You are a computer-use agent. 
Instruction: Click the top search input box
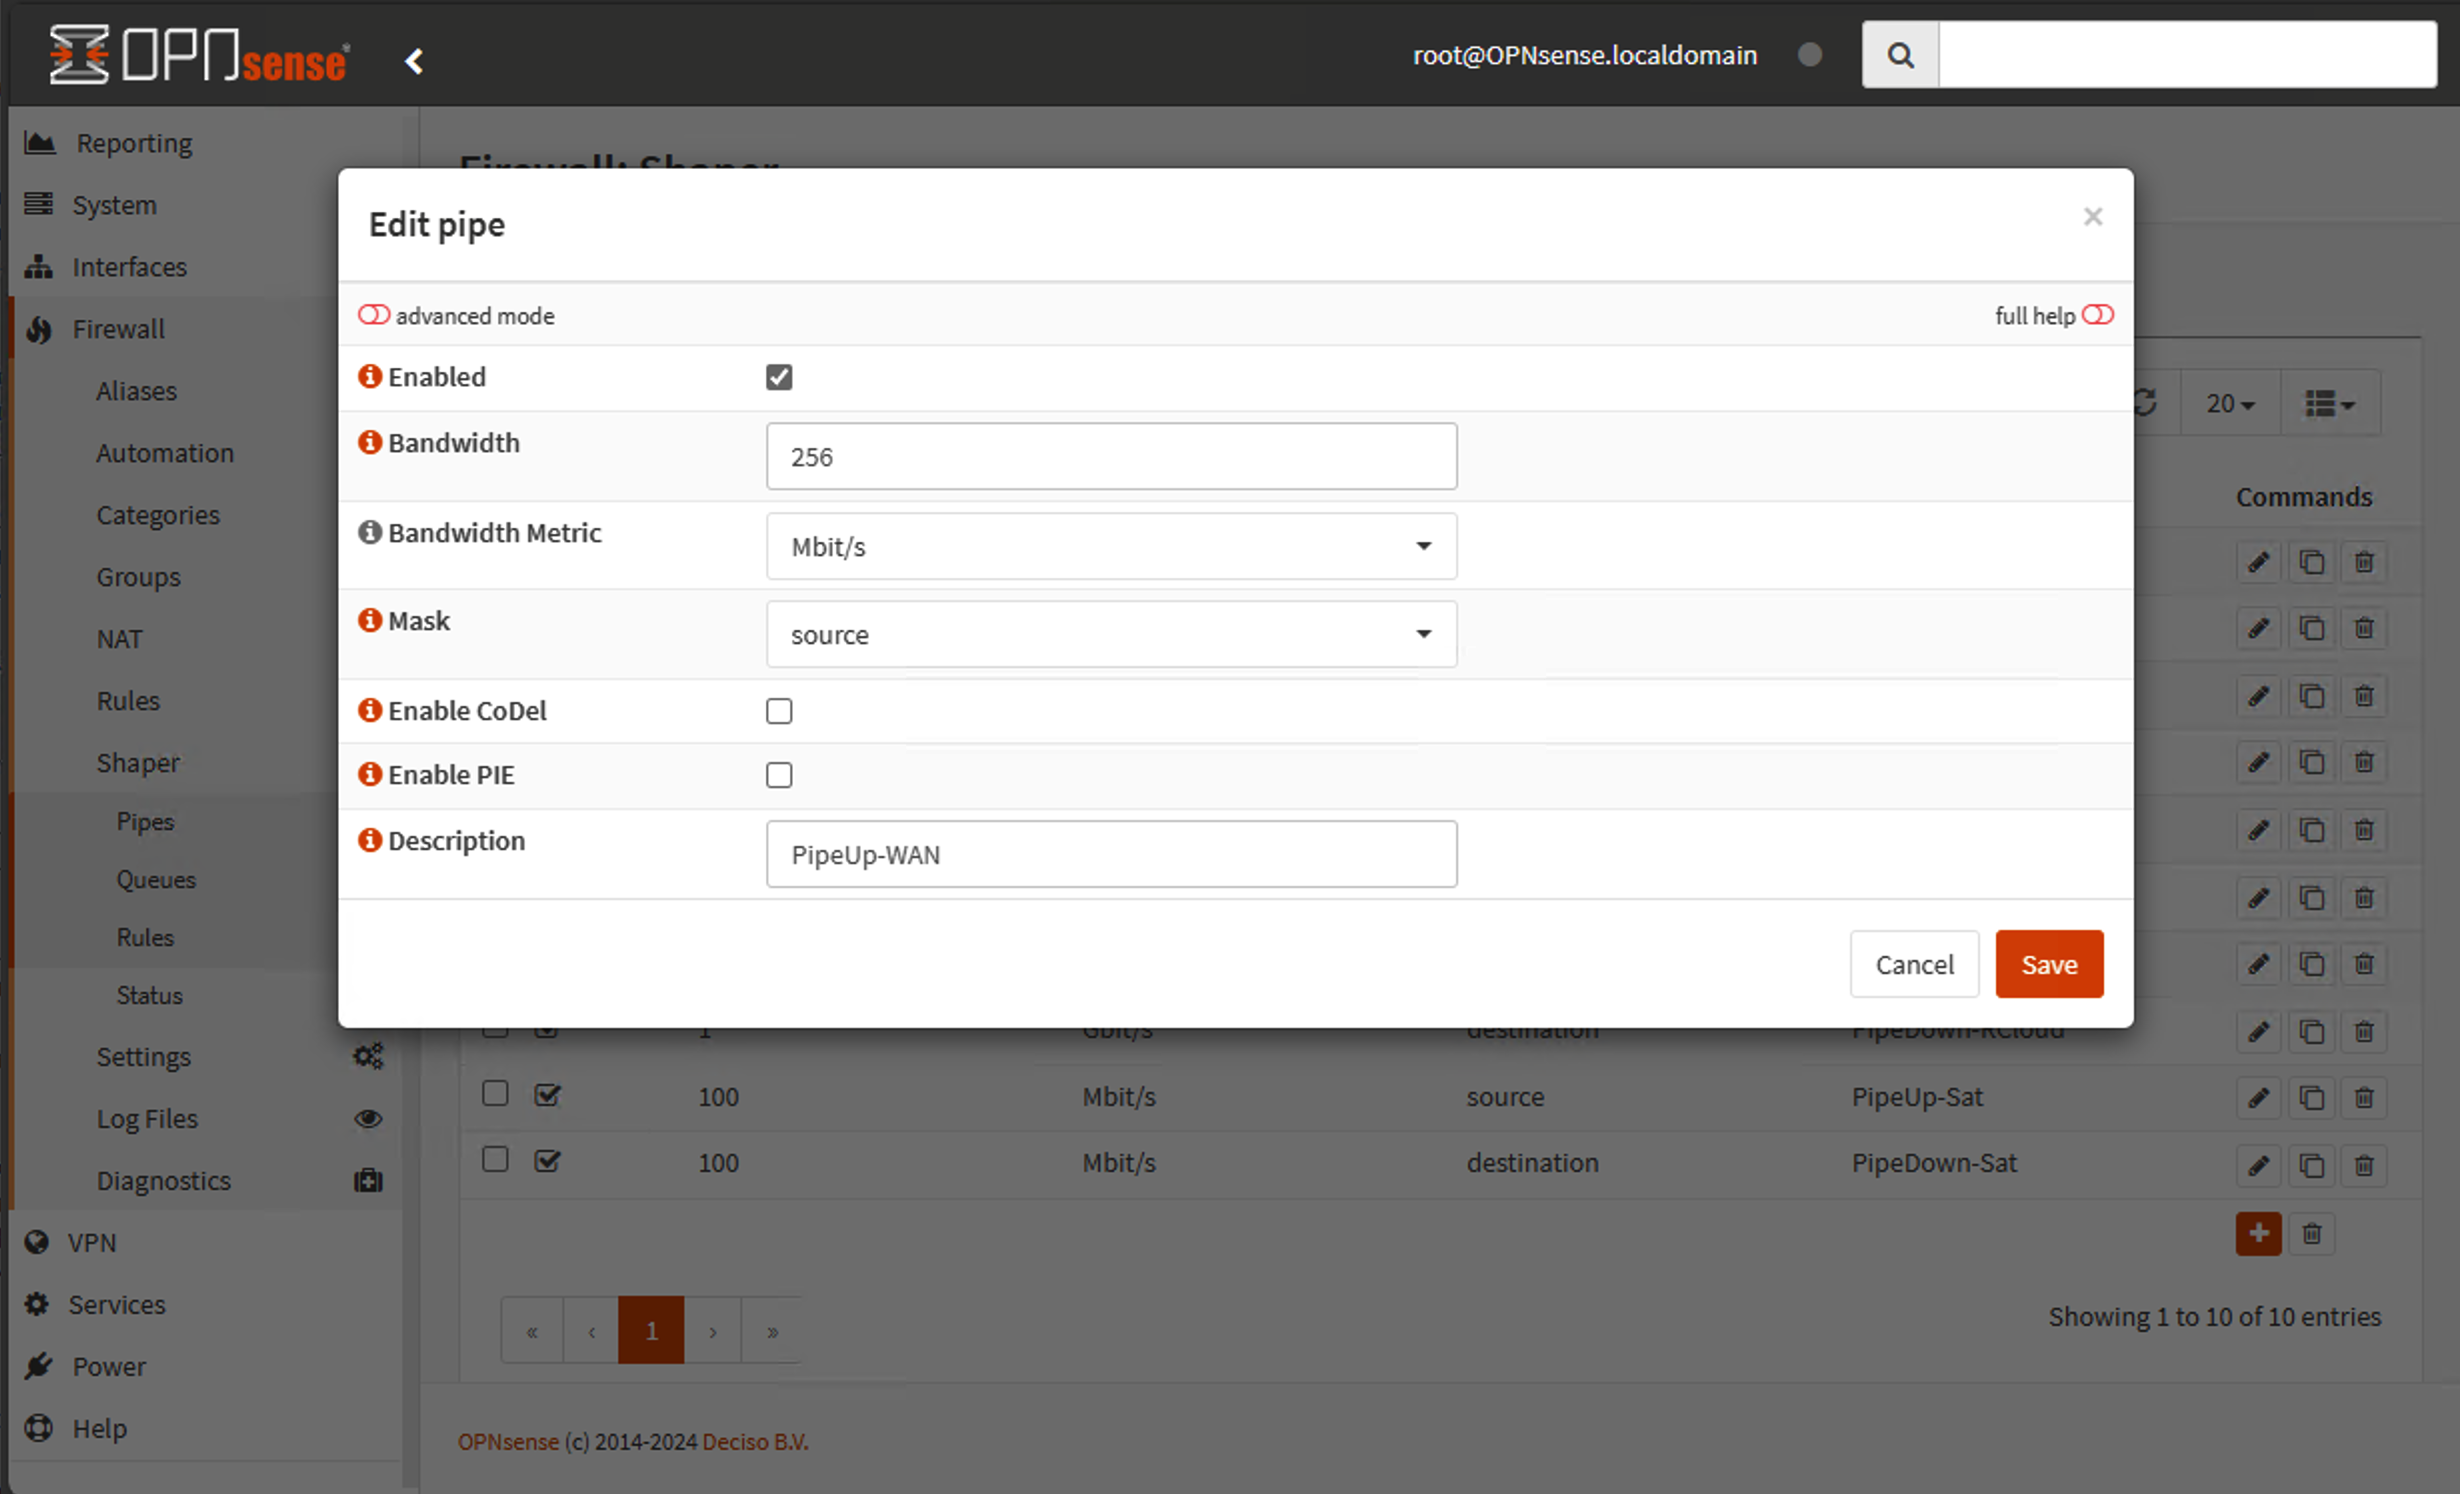coord(2187,55)
